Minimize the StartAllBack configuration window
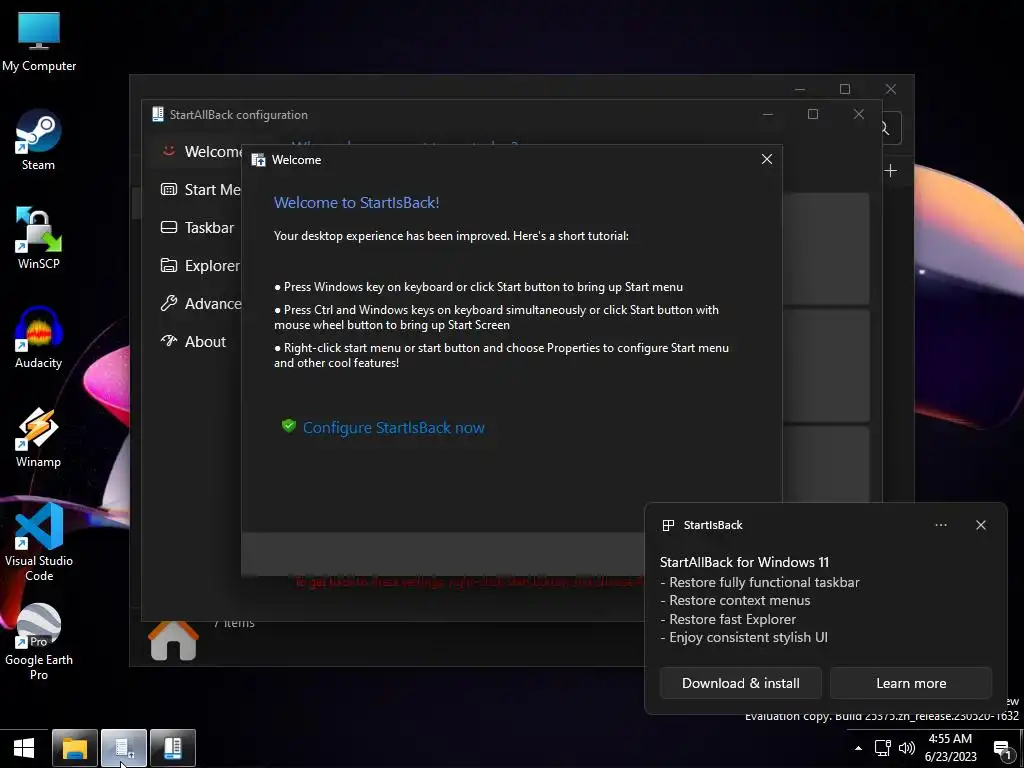1024x768 pixels. [768, 114]
